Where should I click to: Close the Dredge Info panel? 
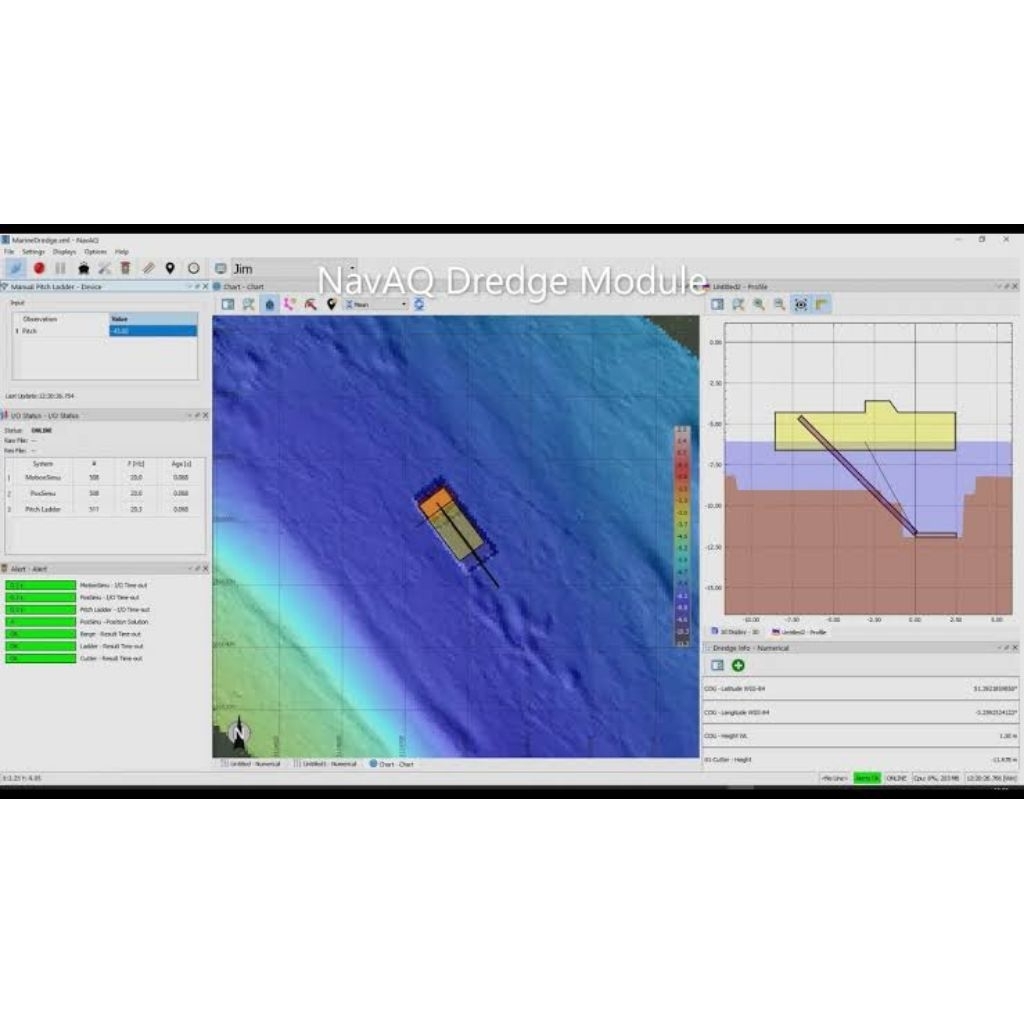(1015, 648)
